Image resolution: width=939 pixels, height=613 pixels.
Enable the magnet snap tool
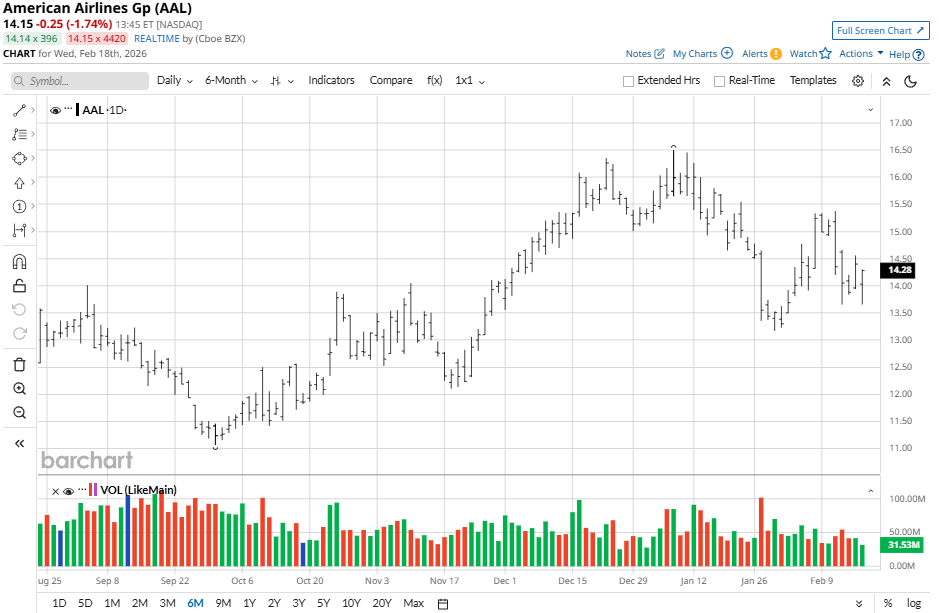19,262
